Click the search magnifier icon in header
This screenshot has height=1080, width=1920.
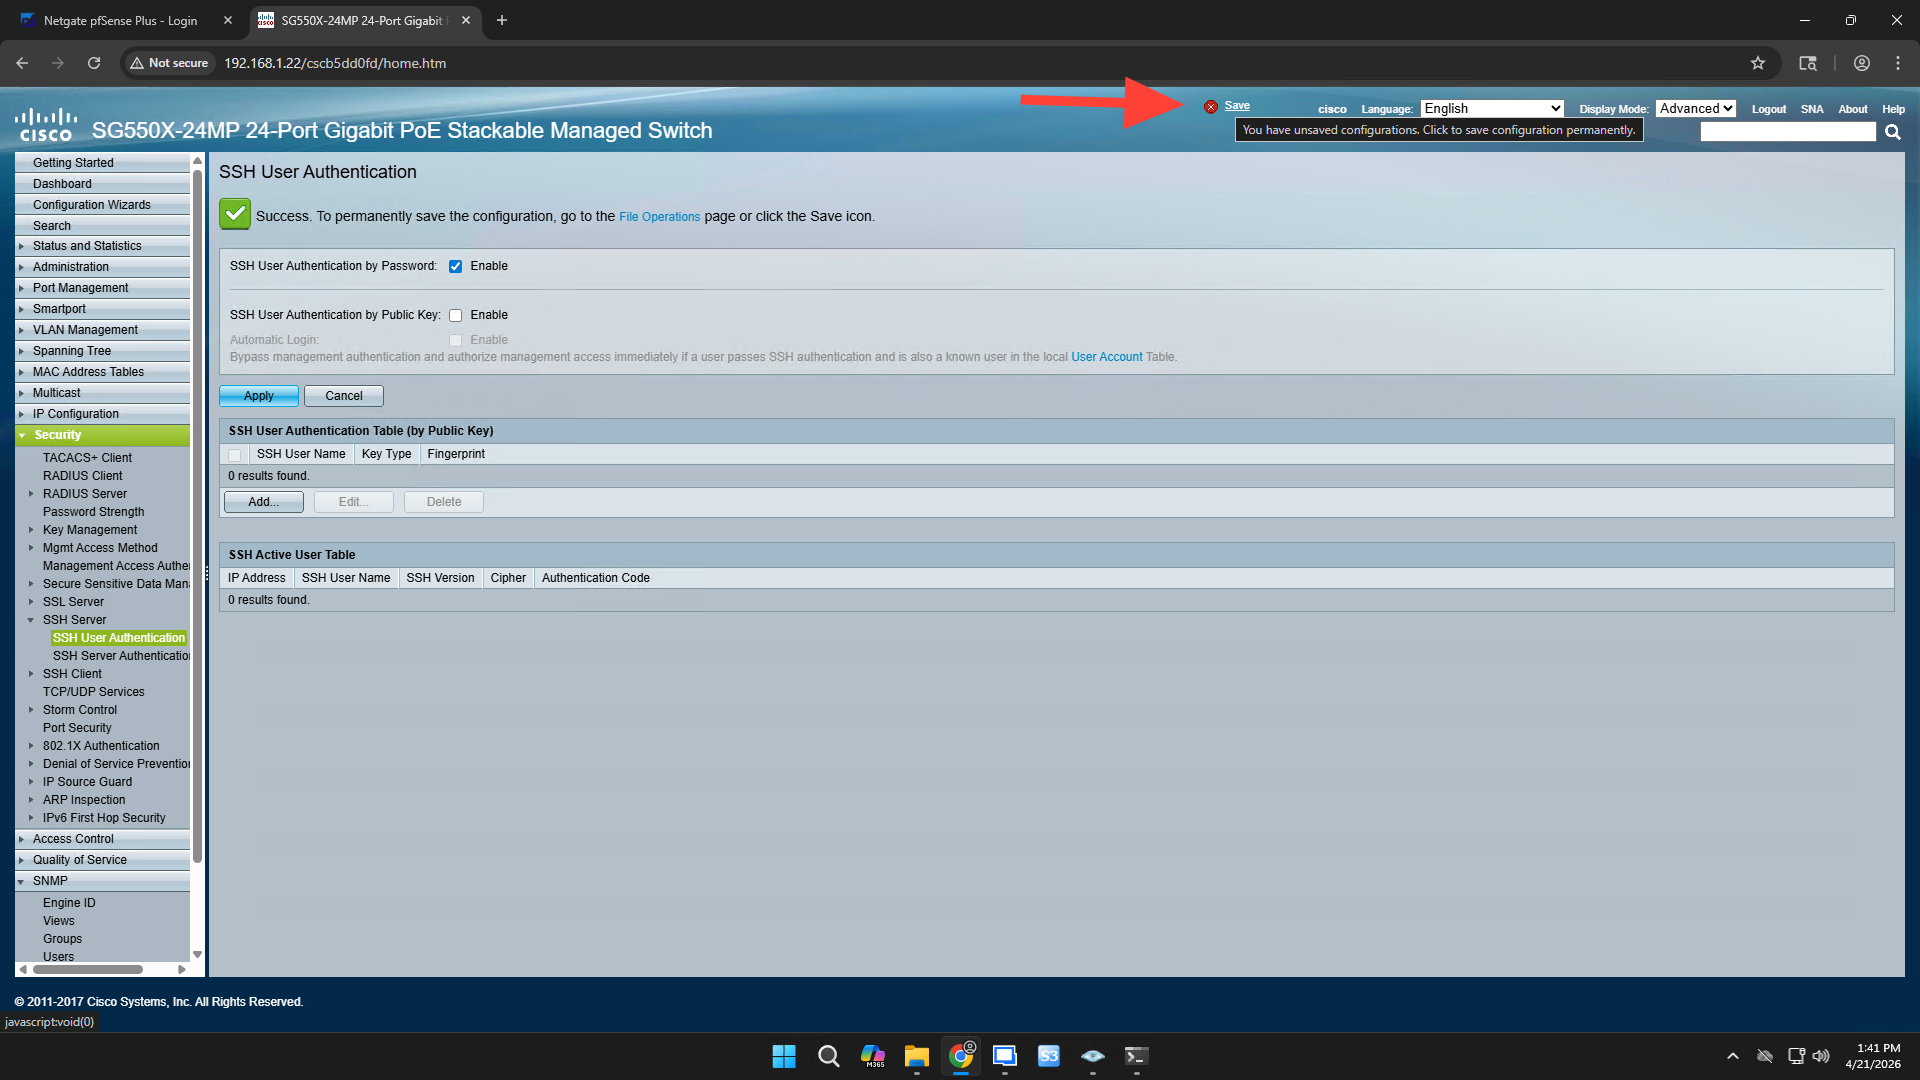1892,132
